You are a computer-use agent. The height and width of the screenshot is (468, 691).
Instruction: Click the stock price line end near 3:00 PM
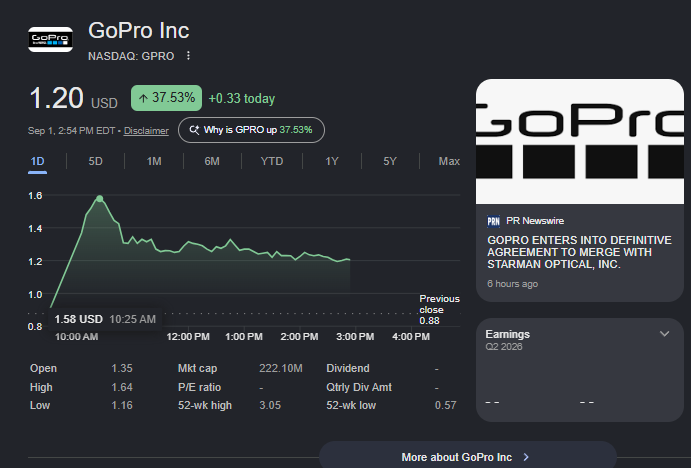(349, 260)
